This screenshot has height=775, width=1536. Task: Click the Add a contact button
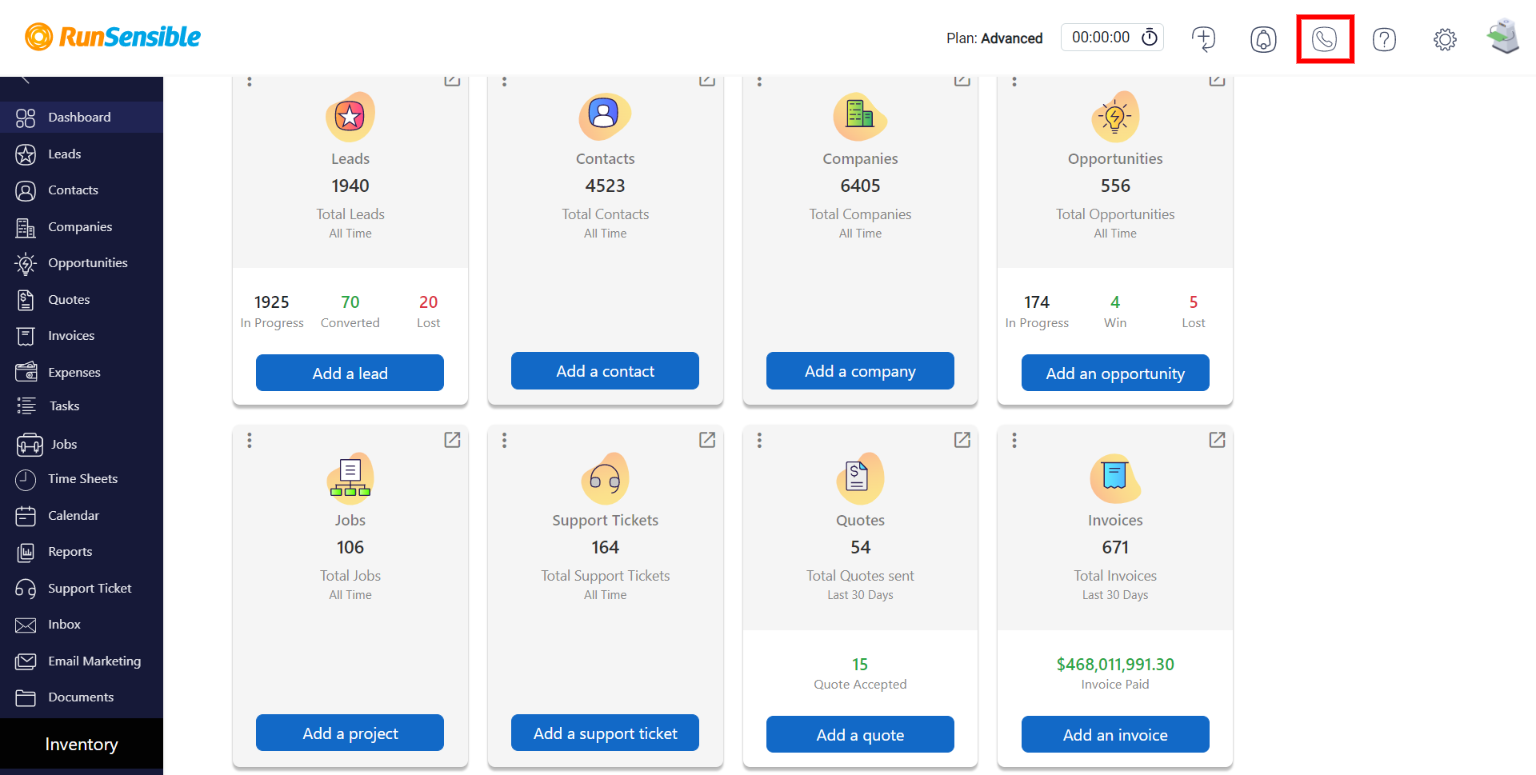[x=605, y=371]
